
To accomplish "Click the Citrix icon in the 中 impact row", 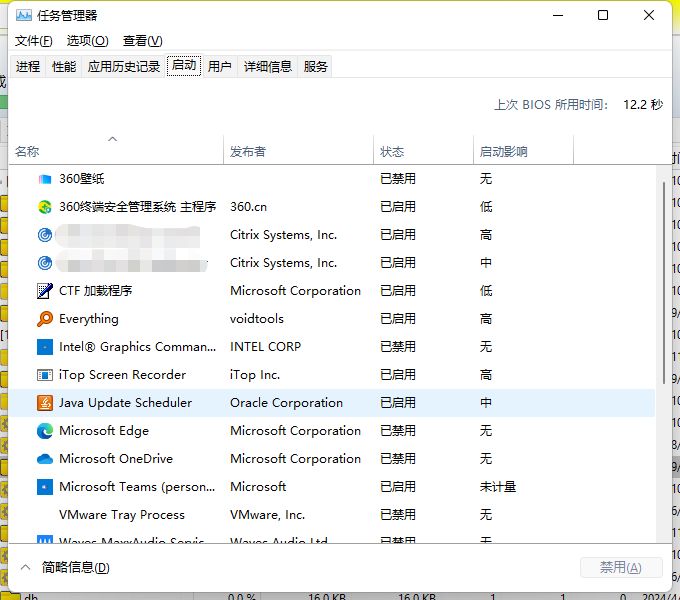I will [x=45, y=263].
